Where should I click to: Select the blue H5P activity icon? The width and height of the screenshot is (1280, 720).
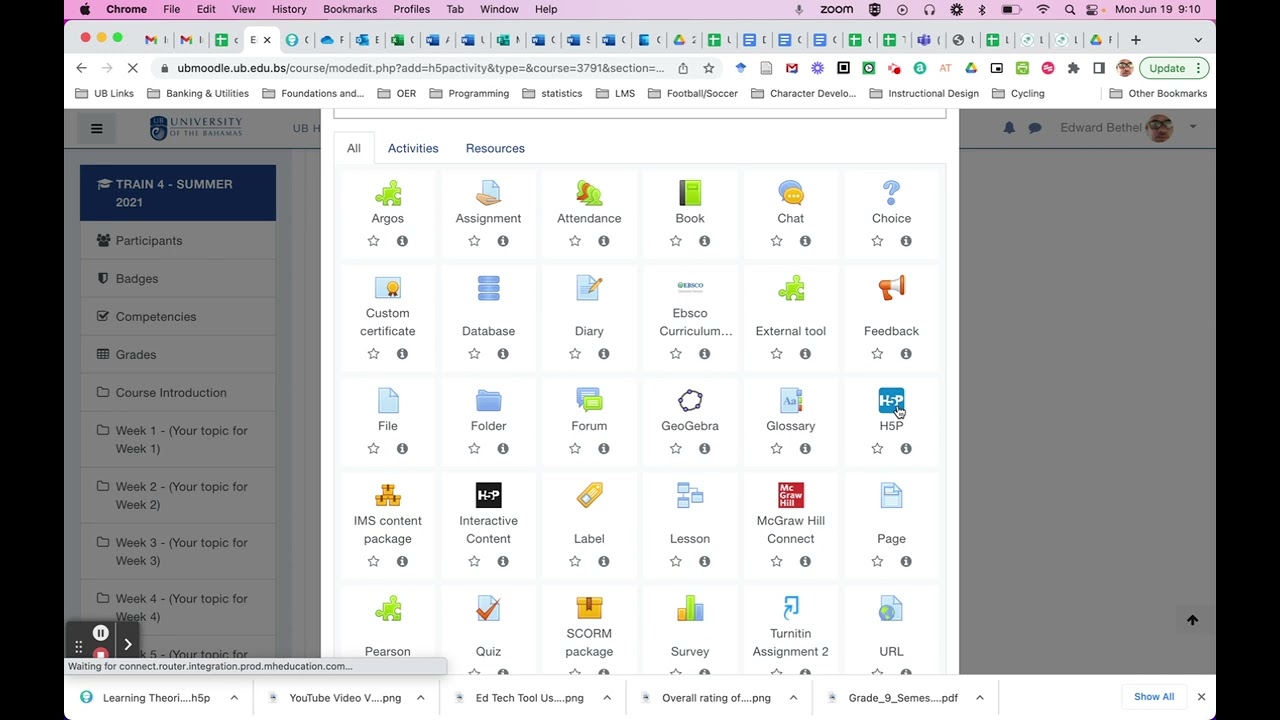891,401
